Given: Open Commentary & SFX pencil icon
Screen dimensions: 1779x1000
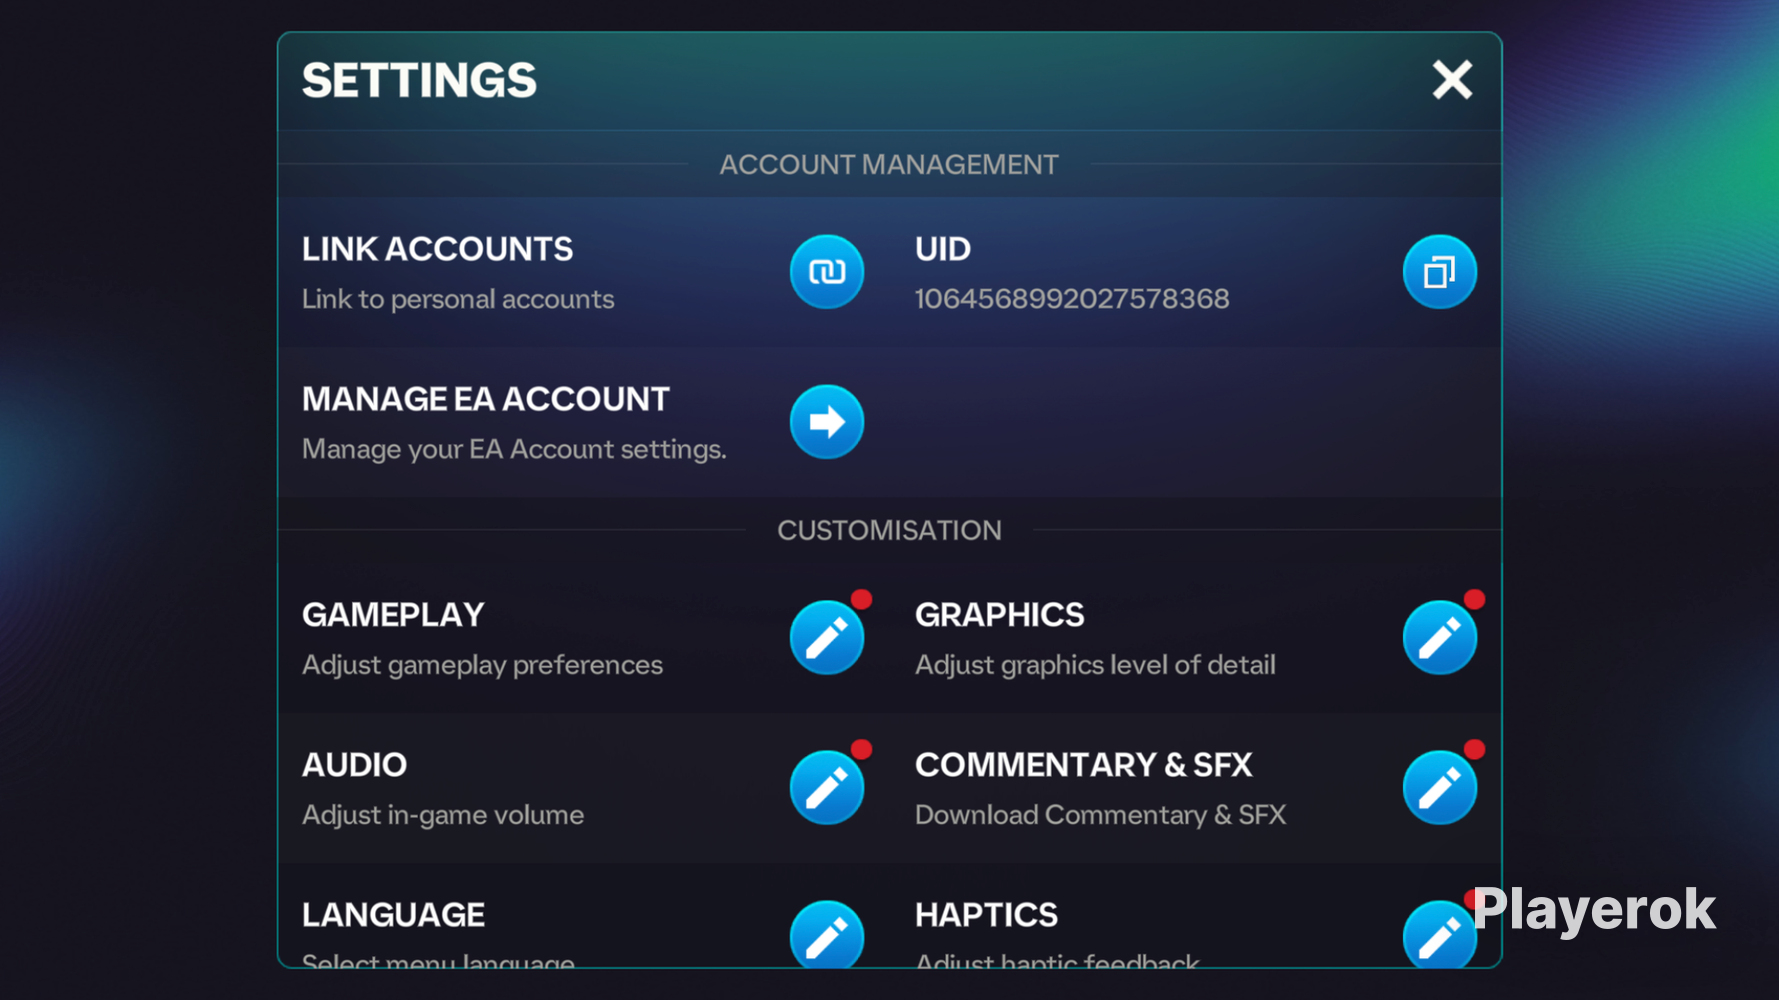Looking at the screenshot, I should tap(1440, 788).
